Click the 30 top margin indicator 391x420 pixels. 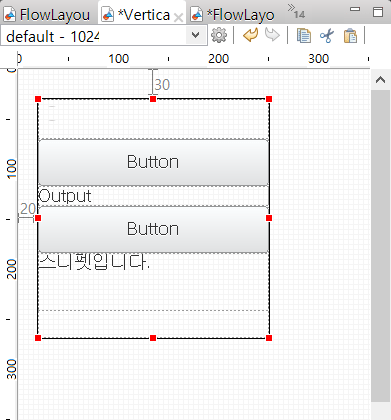(162, 85)
